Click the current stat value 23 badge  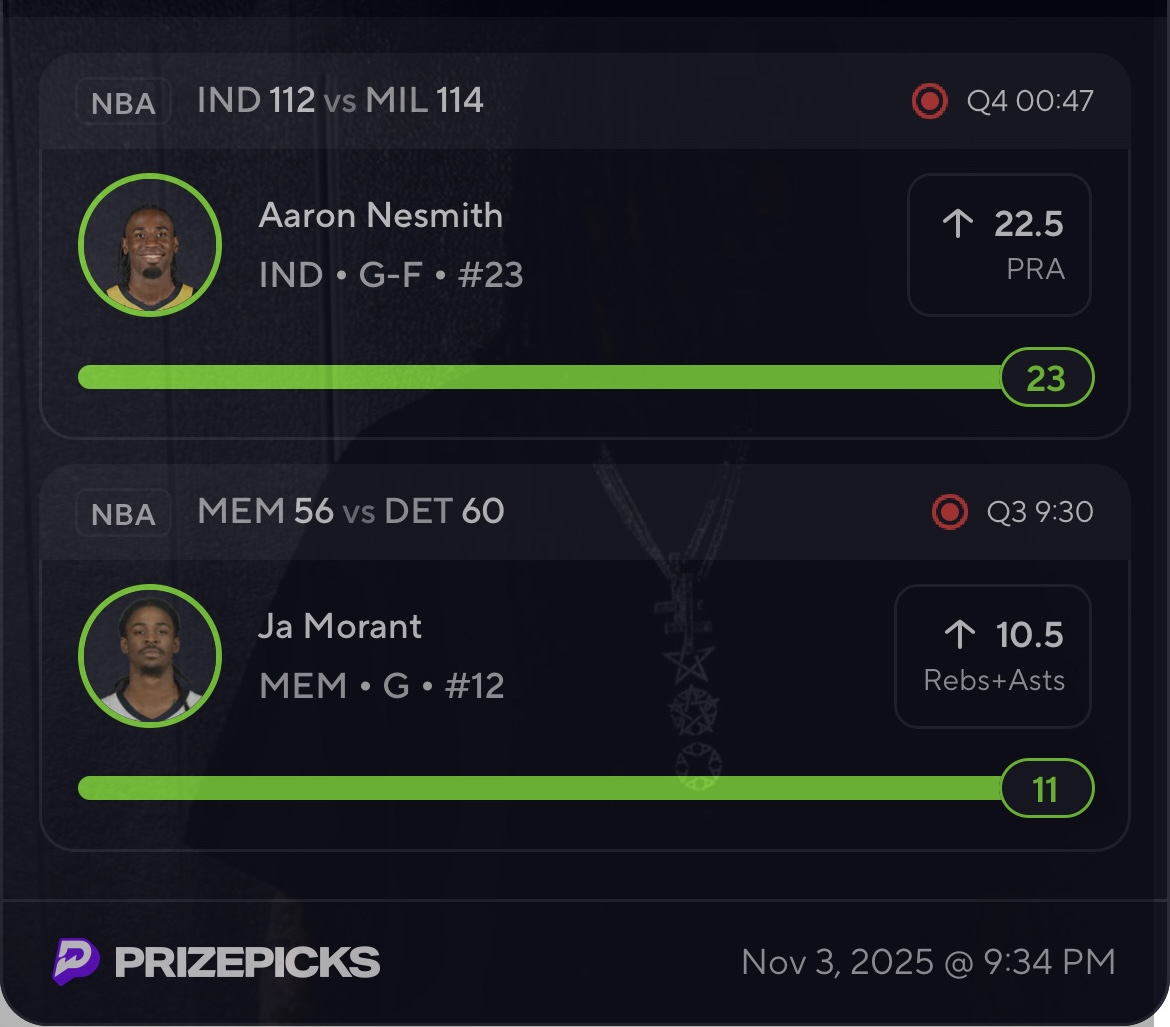coord(1046,378)
